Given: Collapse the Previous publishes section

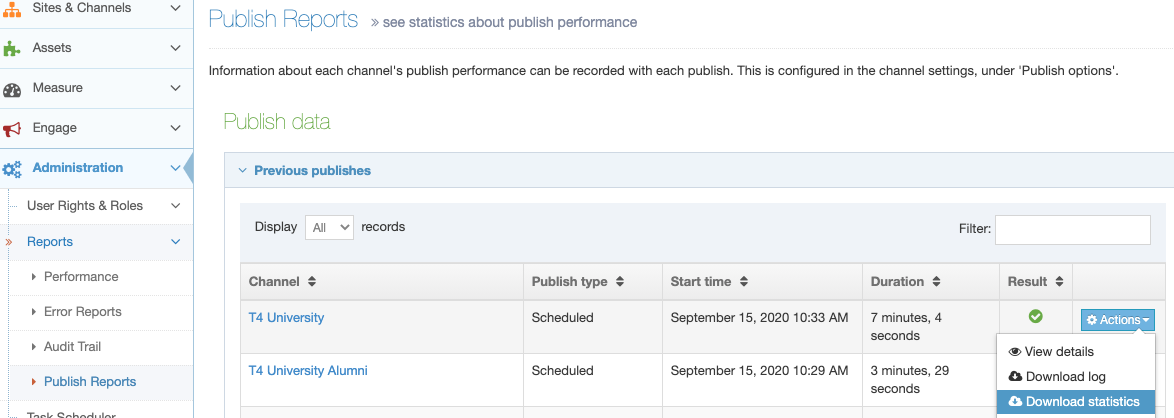Looking at the screenshot, I should tap(242, 171).
